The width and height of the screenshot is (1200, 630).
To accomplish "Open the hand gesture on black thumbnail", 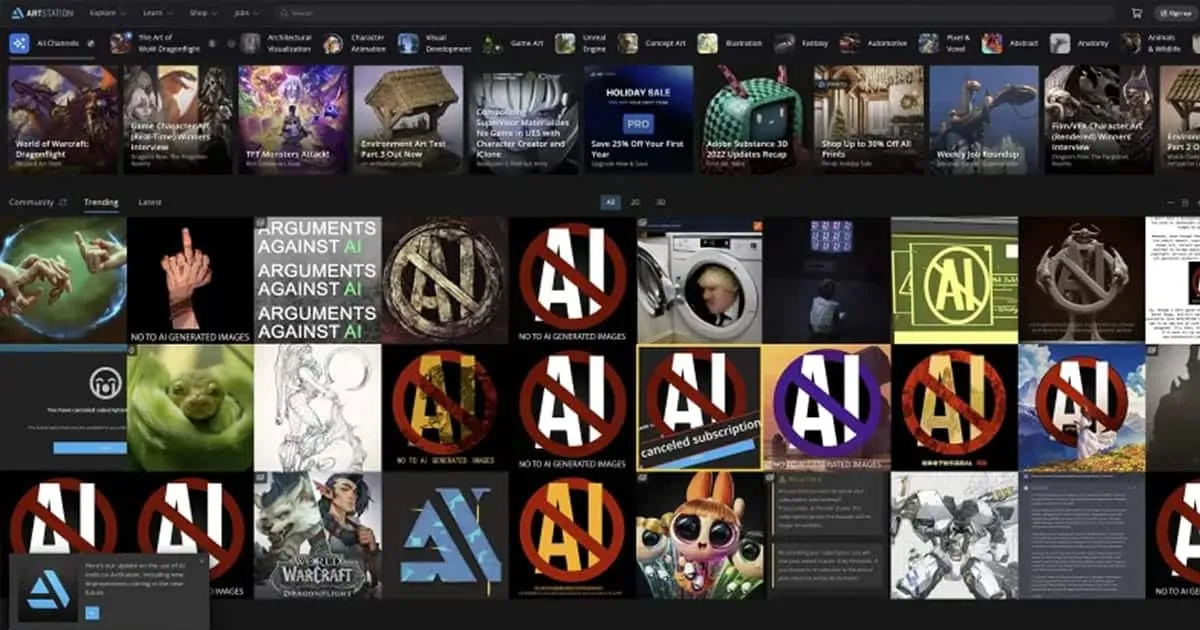I will [x=190, y=280].
